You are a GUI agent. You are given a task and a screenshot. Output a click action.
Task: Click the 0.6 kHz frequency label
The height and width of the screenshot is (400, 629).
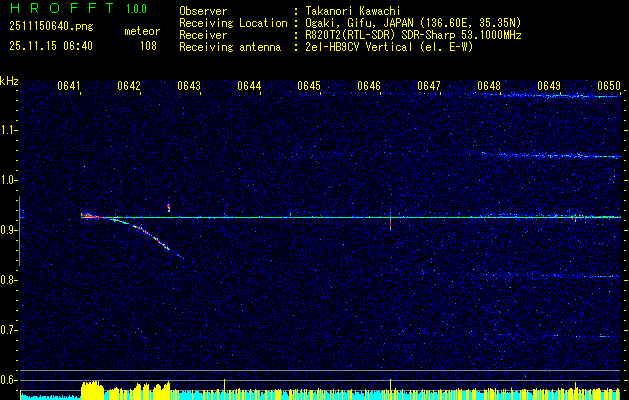(x=8, y=380)
